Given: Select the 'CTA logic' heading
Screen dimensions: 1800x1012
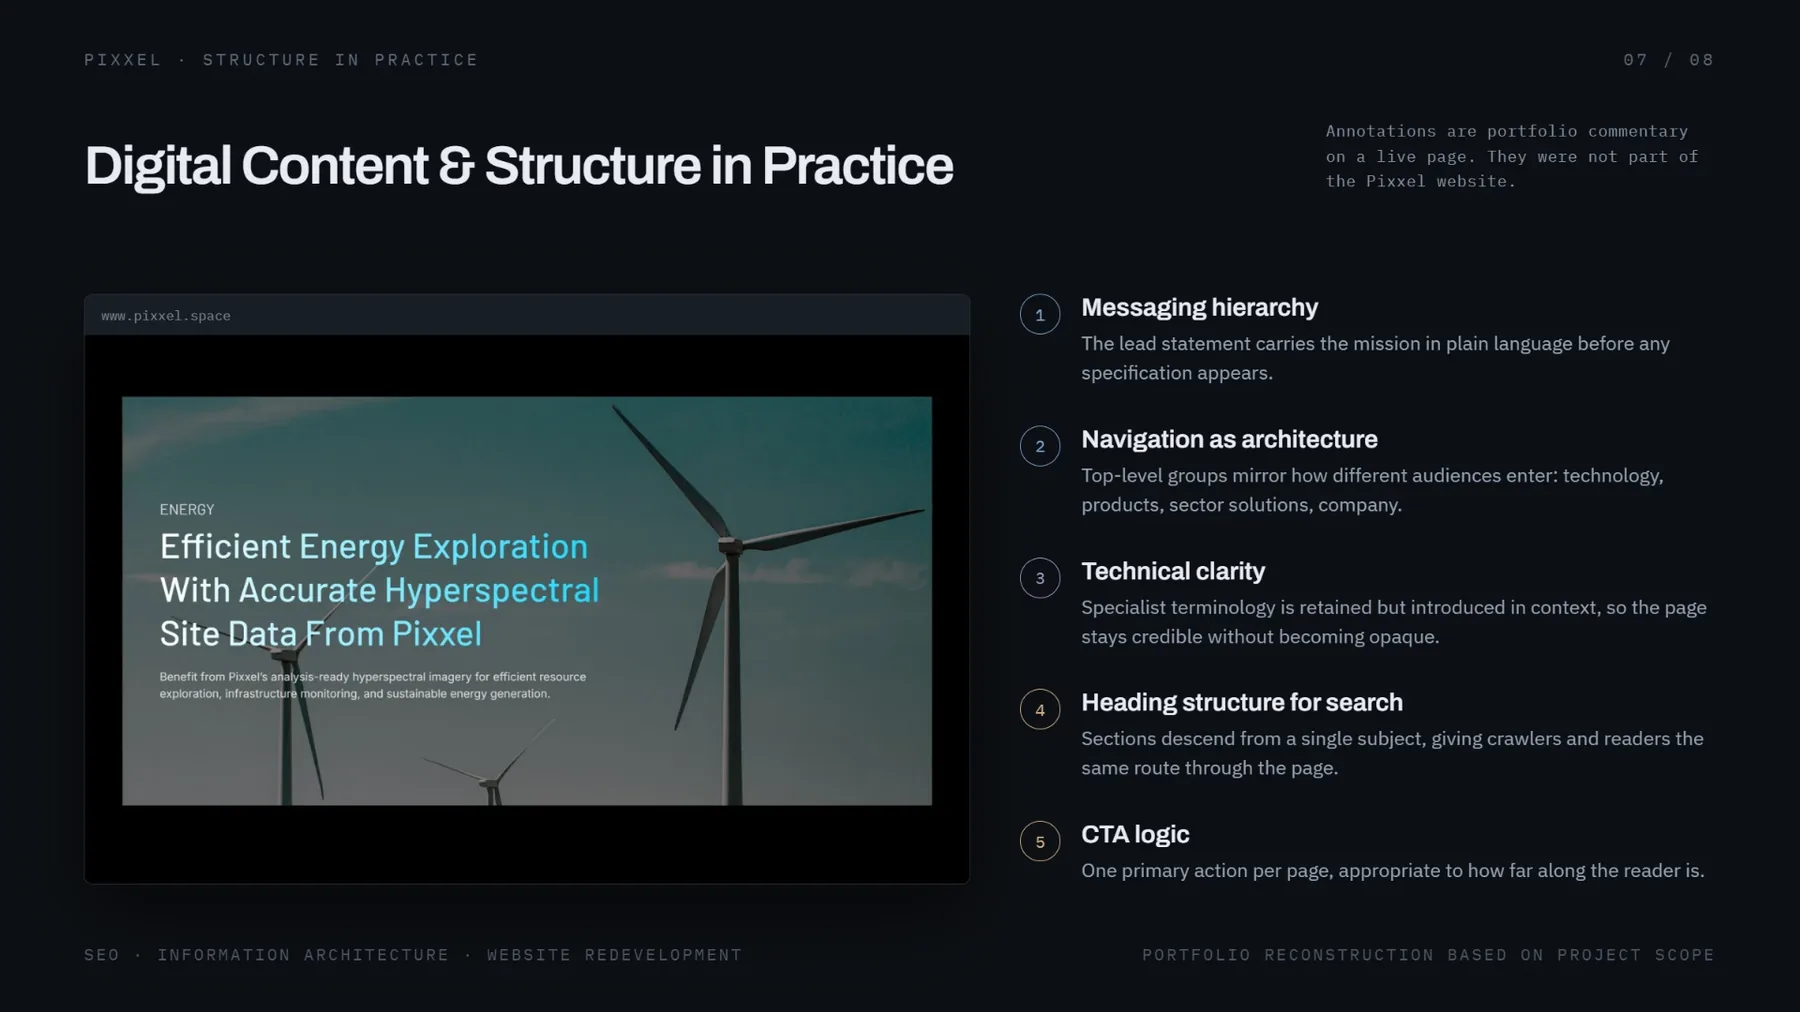Looking at the screenshot, I should [1135, 834].
